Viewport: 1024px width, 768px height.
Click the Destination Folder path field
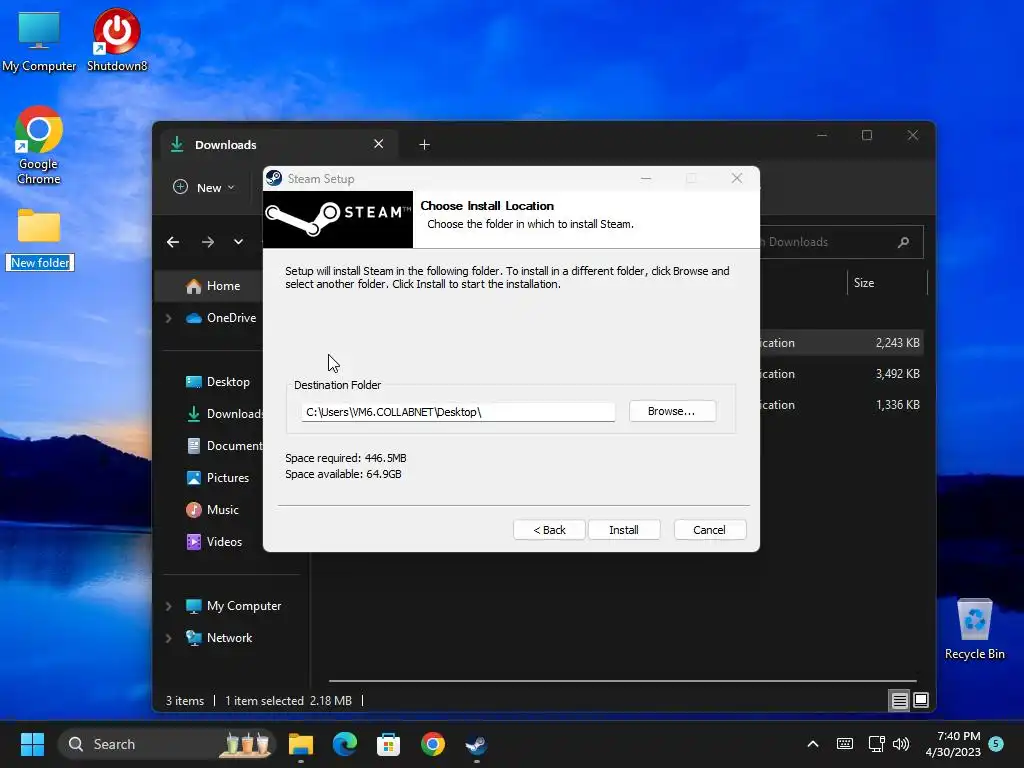458,412
